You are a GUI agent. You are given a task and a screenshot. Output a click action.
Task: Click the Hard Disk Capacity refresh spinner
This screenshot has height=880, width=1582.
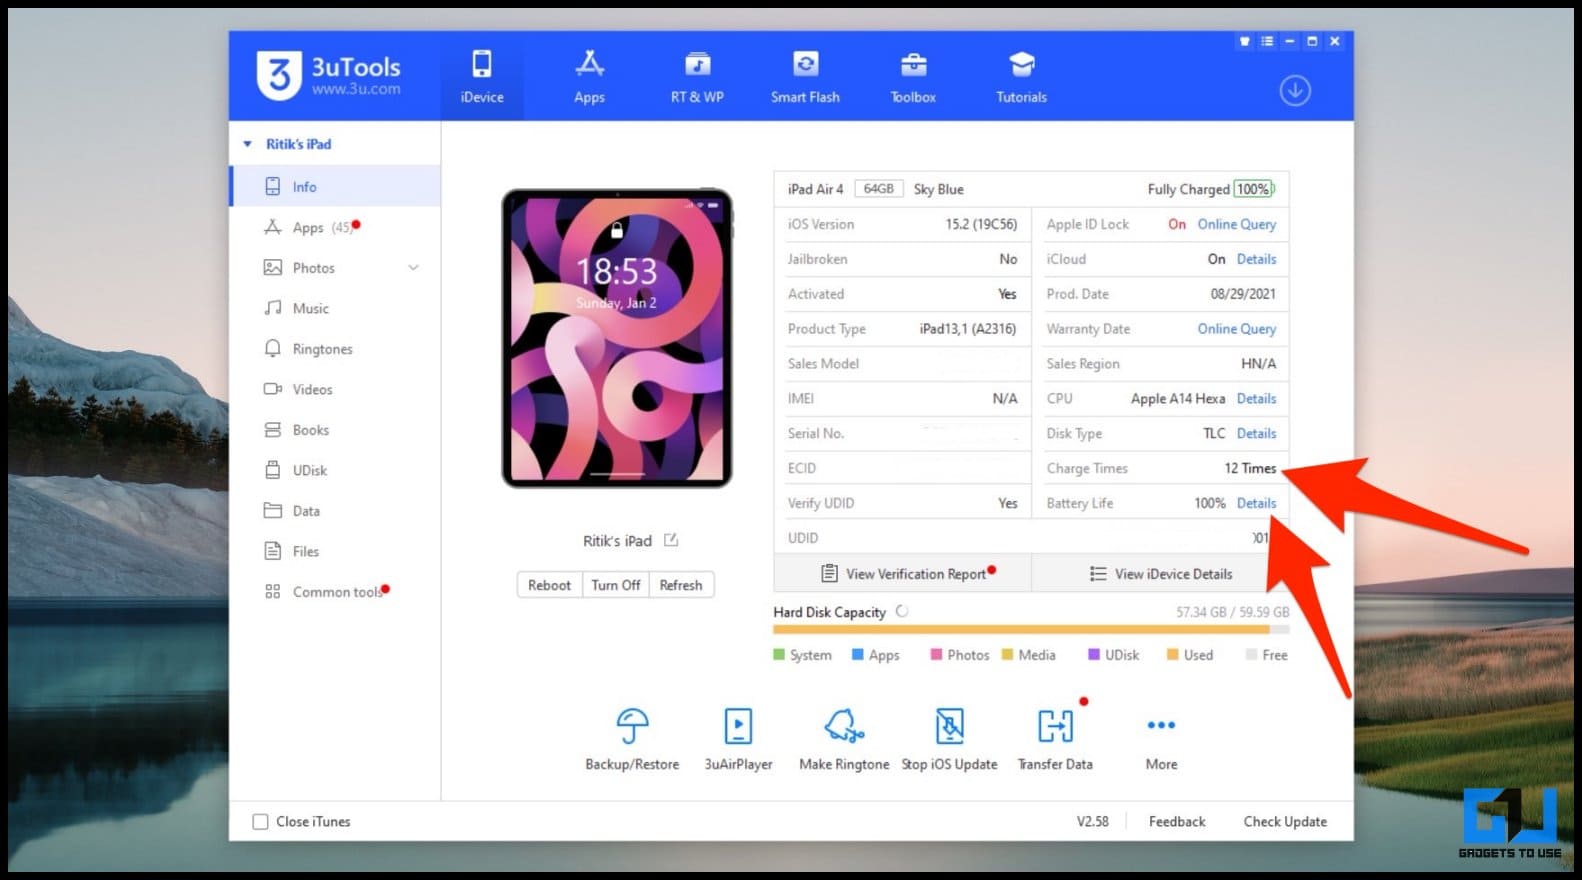(901, 611)
